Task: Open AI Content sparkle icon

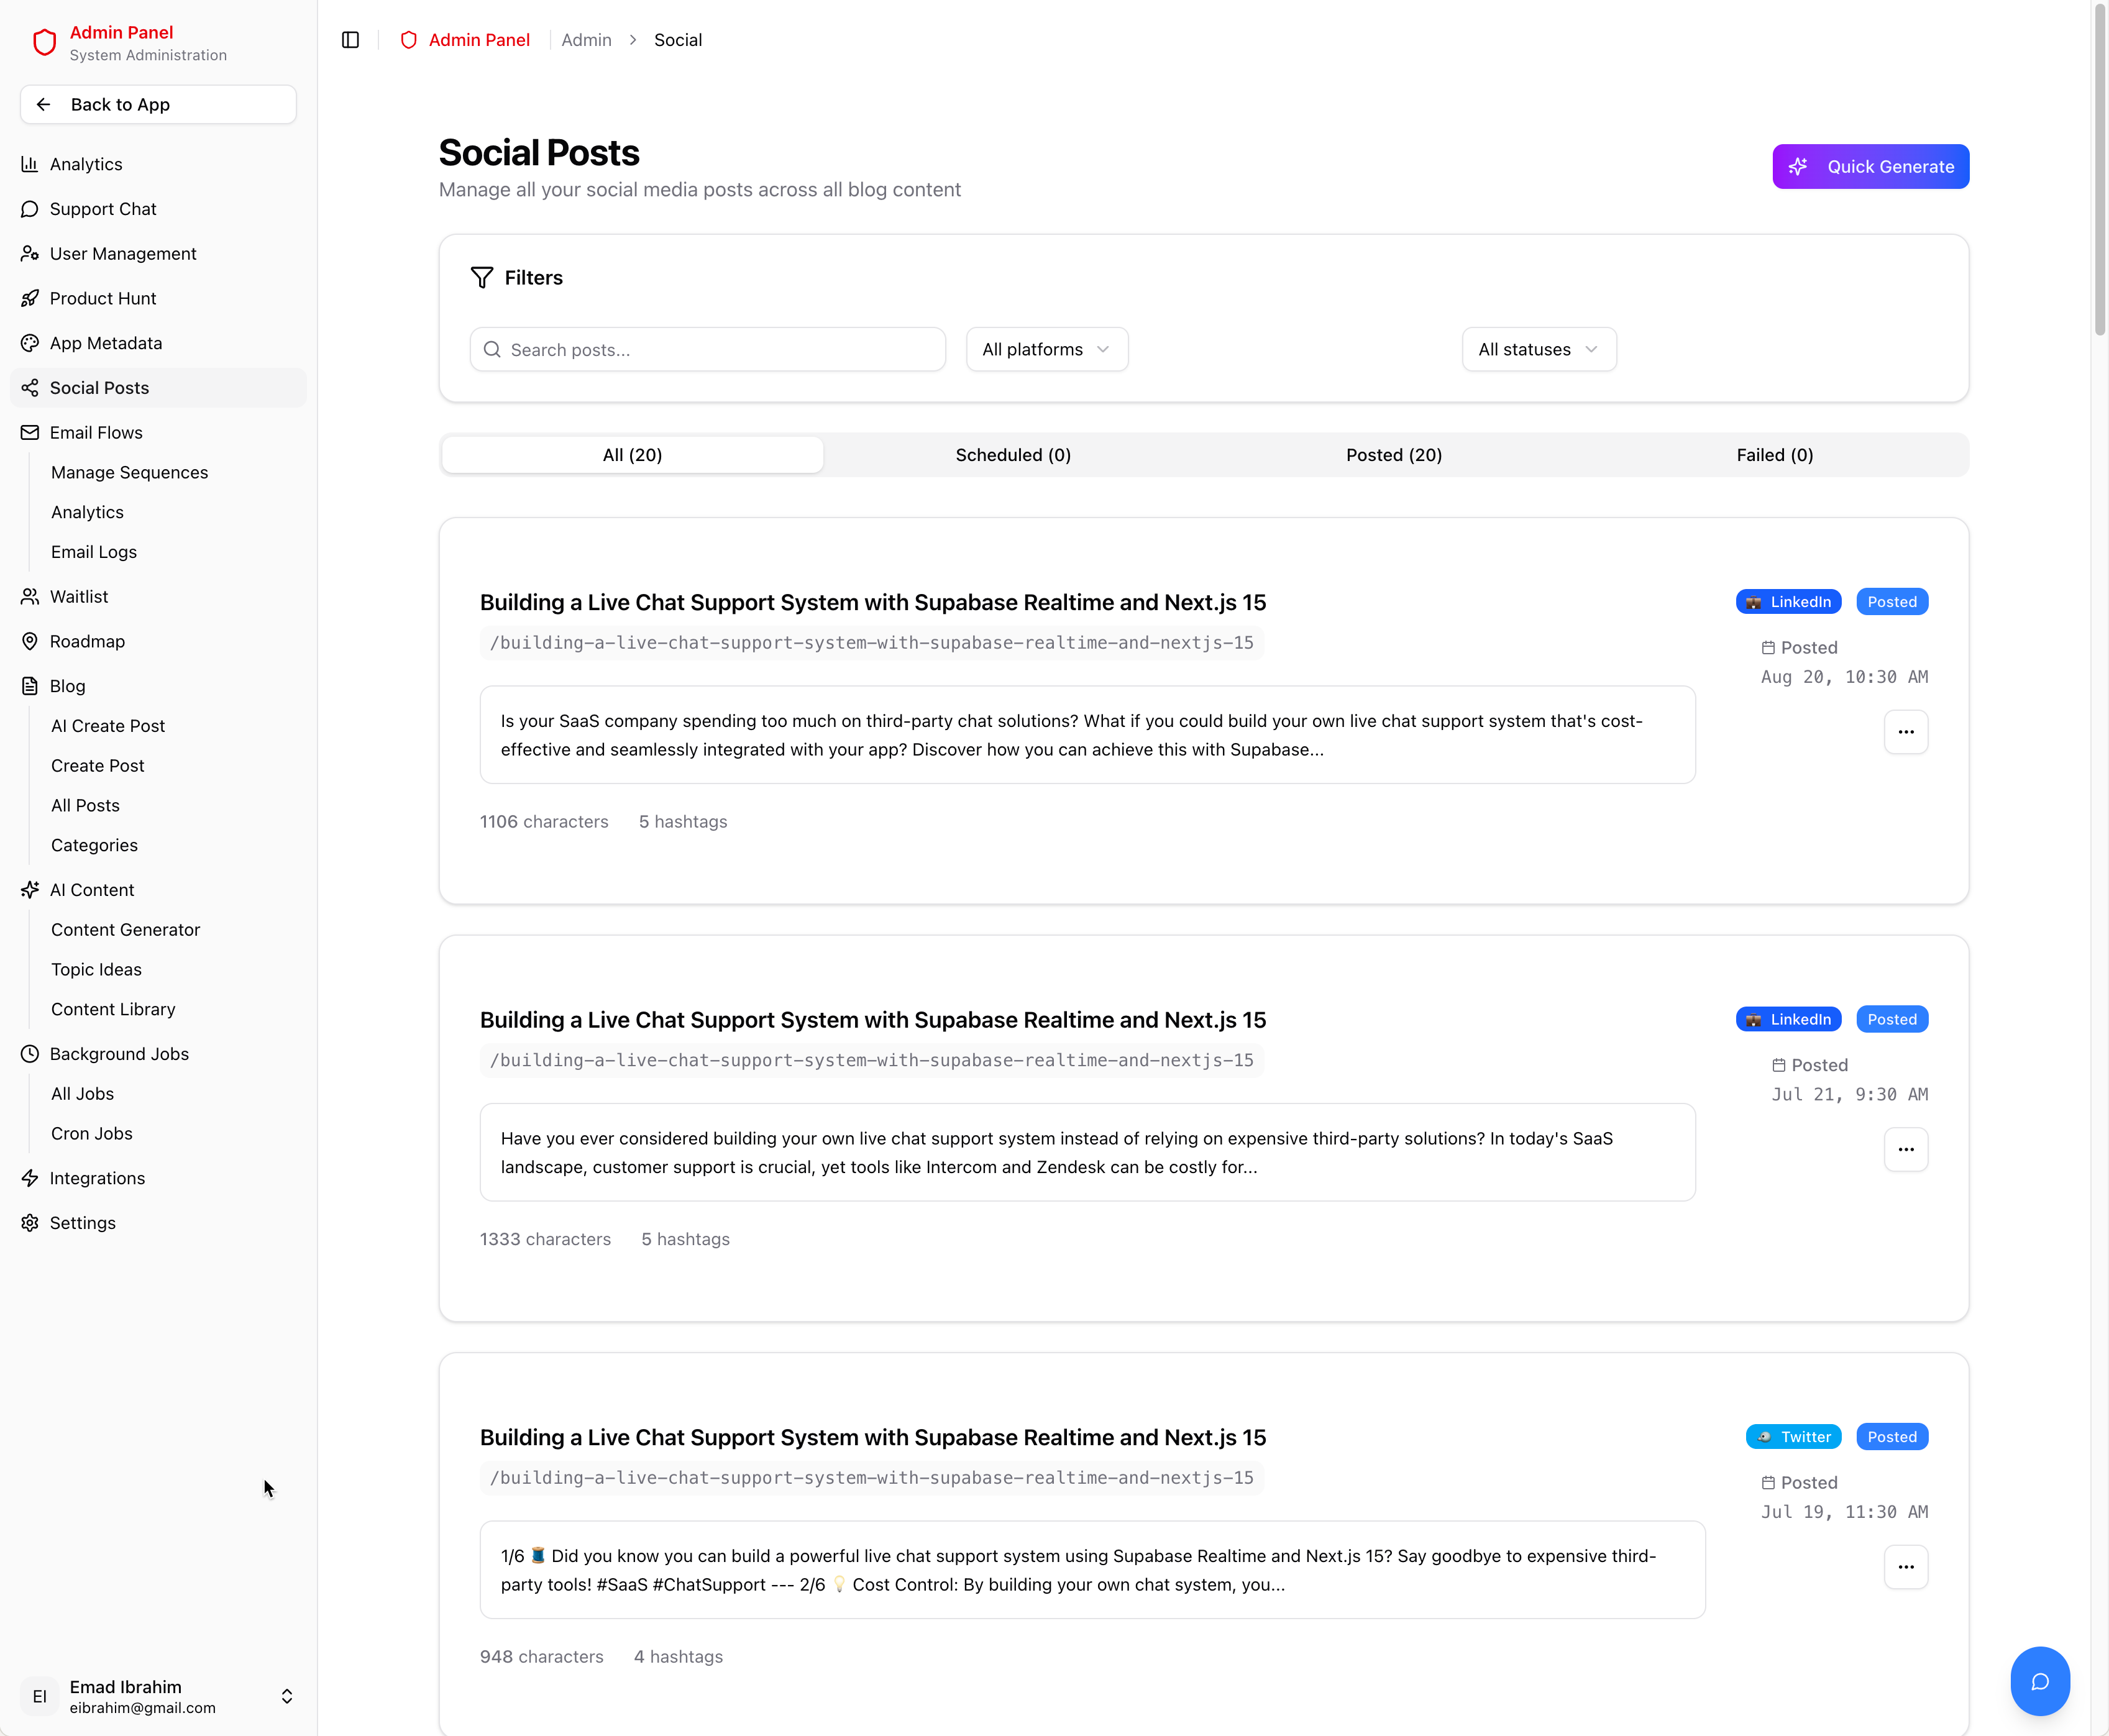Action: pos(29,889)
